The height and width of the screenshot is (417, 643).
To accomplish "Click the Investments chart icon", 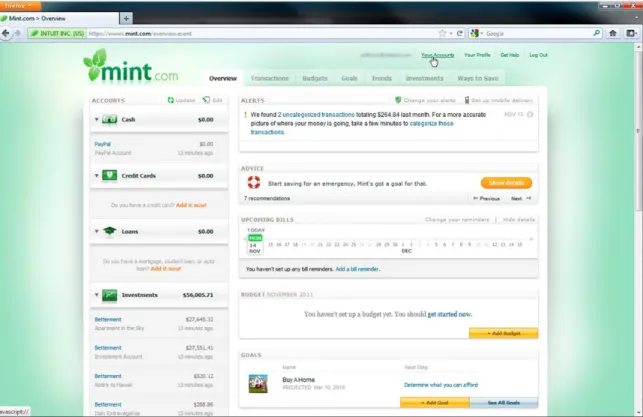I will (109, 295).
